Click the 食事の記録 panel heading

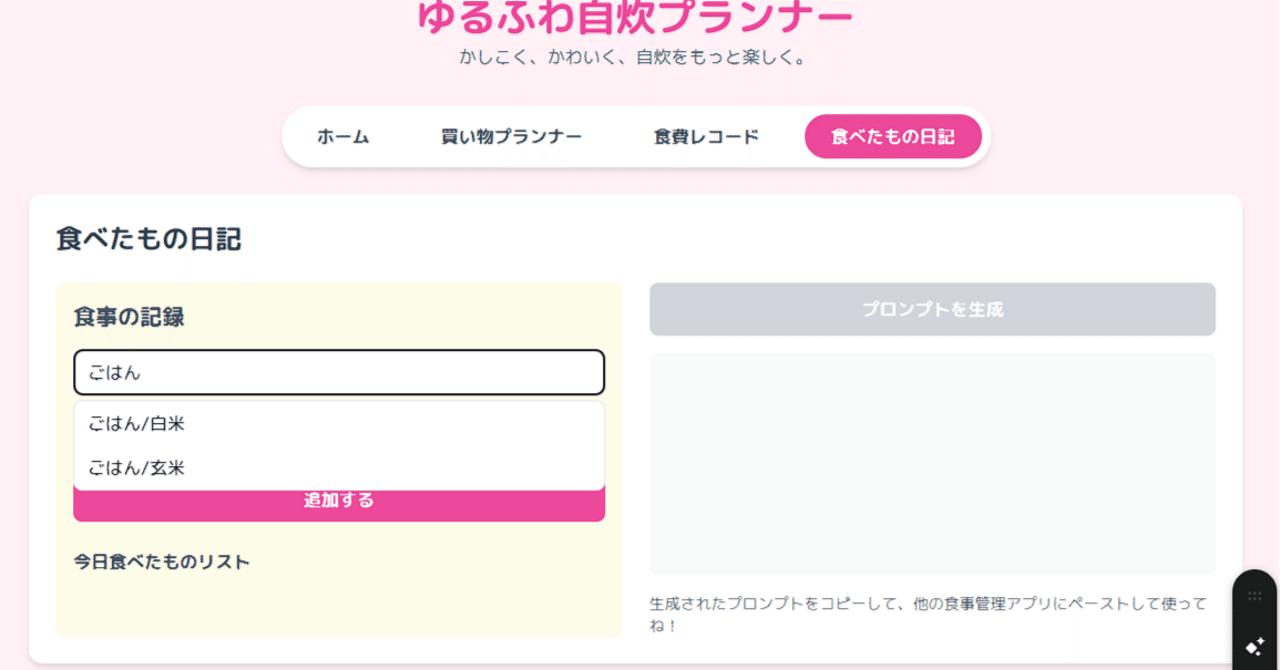pyautogui.click(x=129, y=317)
